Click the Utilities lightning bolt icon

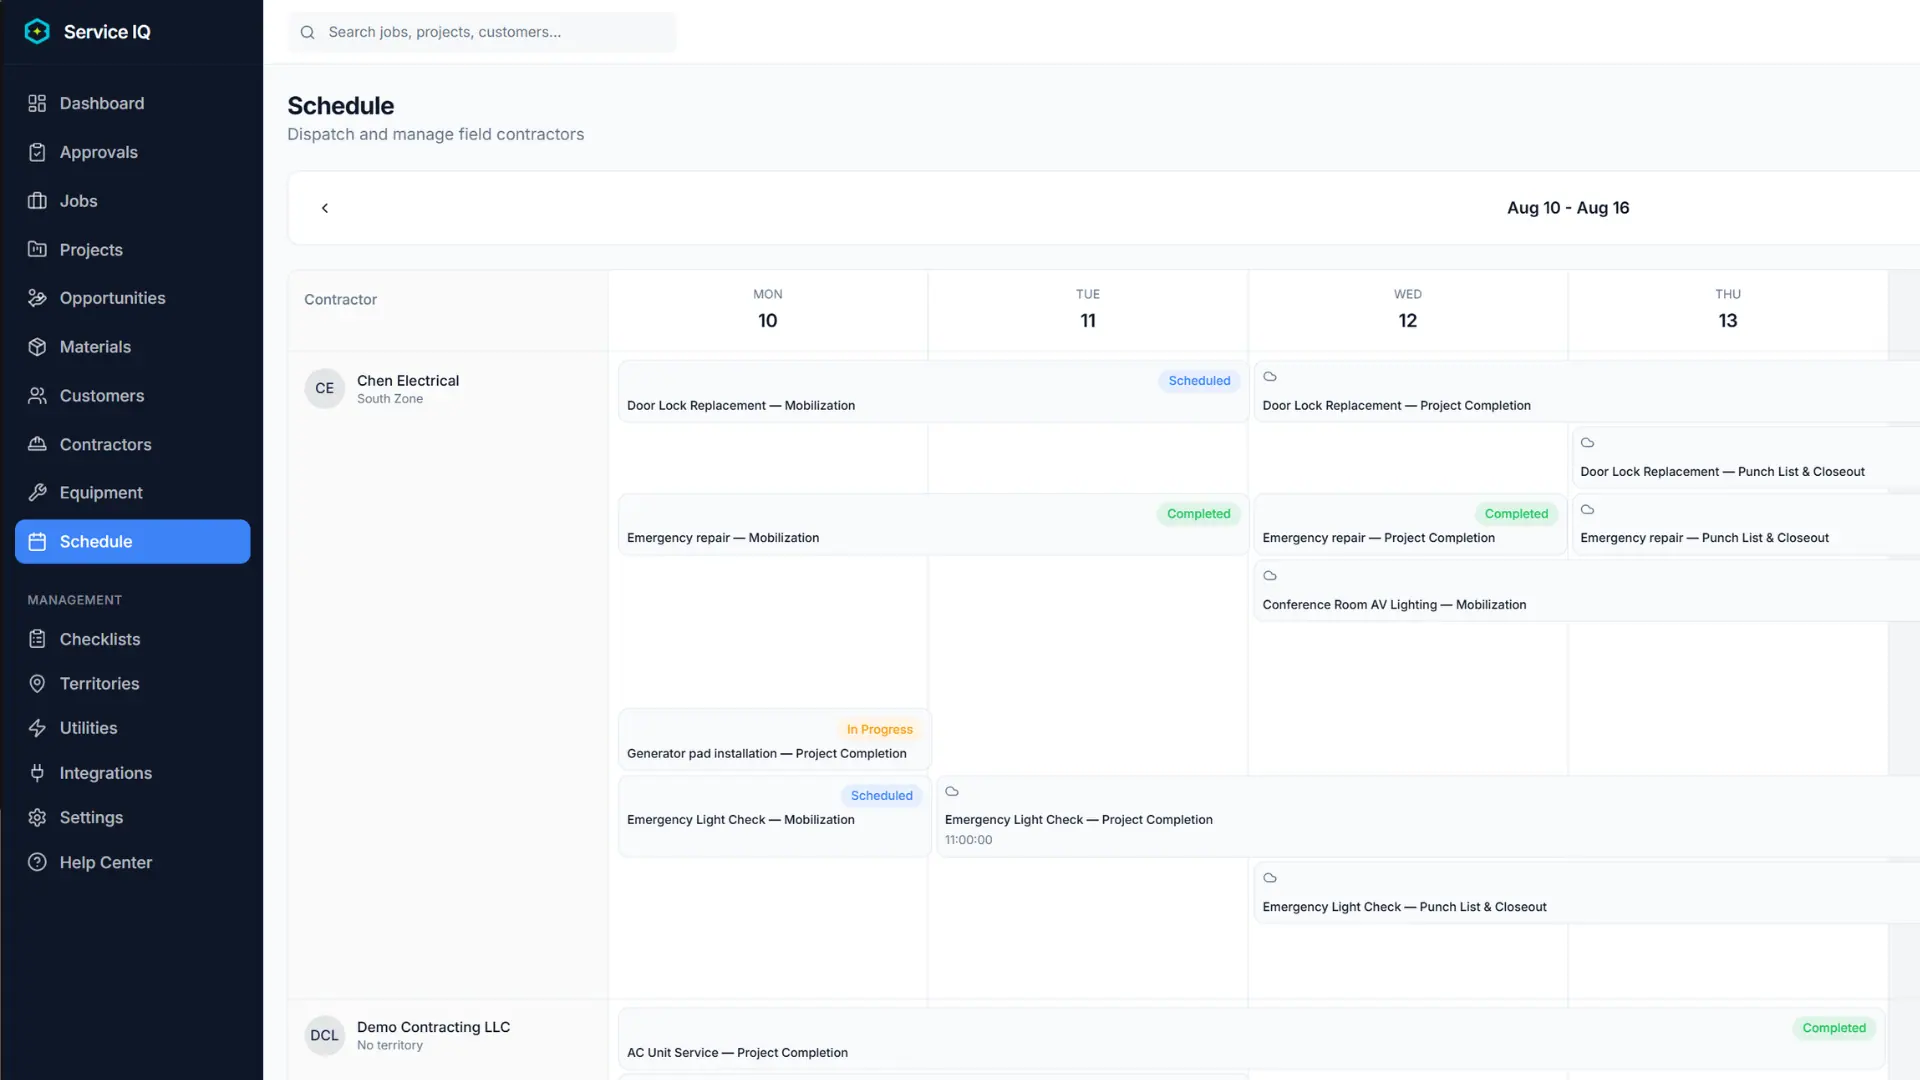[x=37, y=728]
